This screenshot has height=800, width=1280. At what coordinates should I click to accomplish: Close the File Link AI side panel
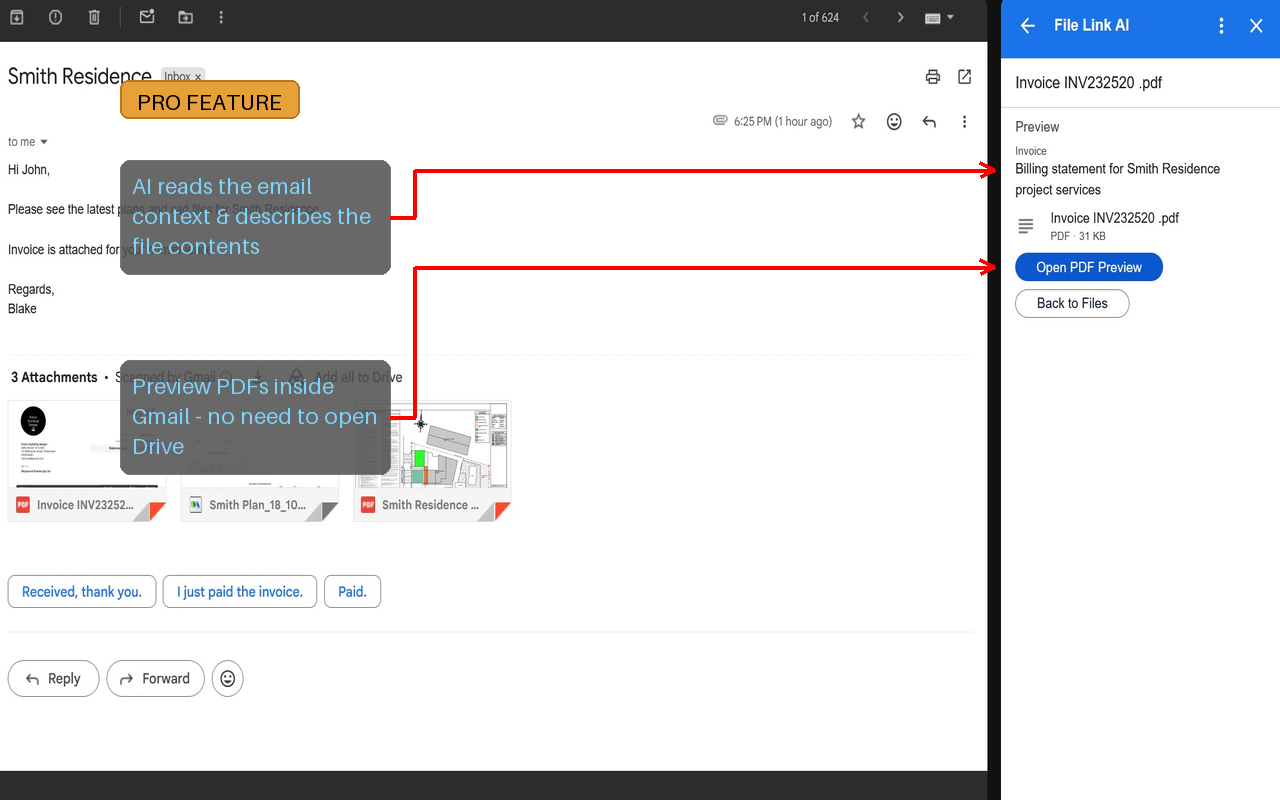pyautogui.click(x=1256, y=26)
